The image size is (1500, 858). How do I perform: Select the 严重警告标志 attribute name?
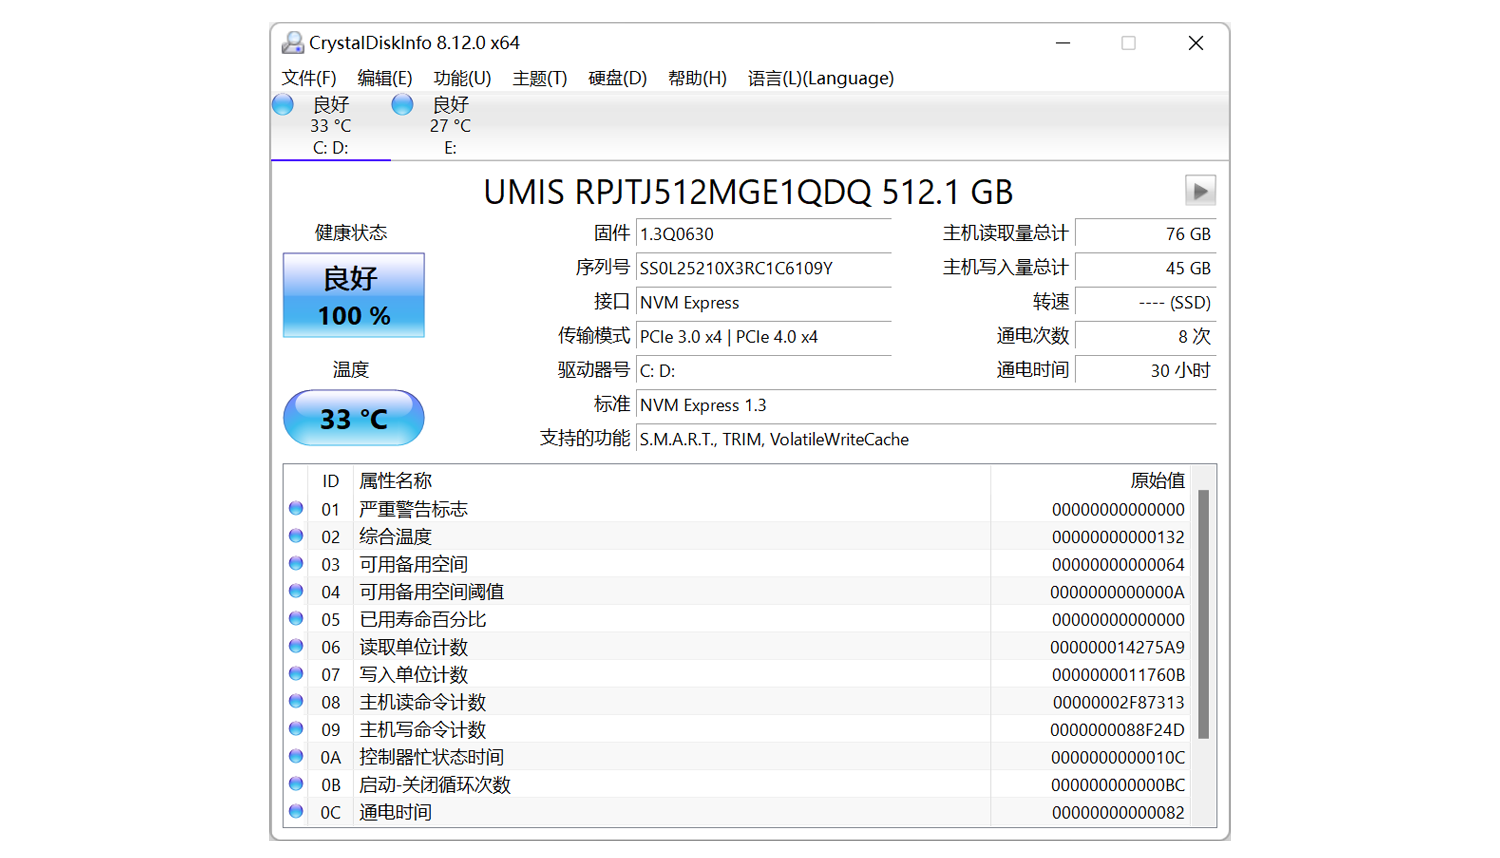tap(413, 509)
